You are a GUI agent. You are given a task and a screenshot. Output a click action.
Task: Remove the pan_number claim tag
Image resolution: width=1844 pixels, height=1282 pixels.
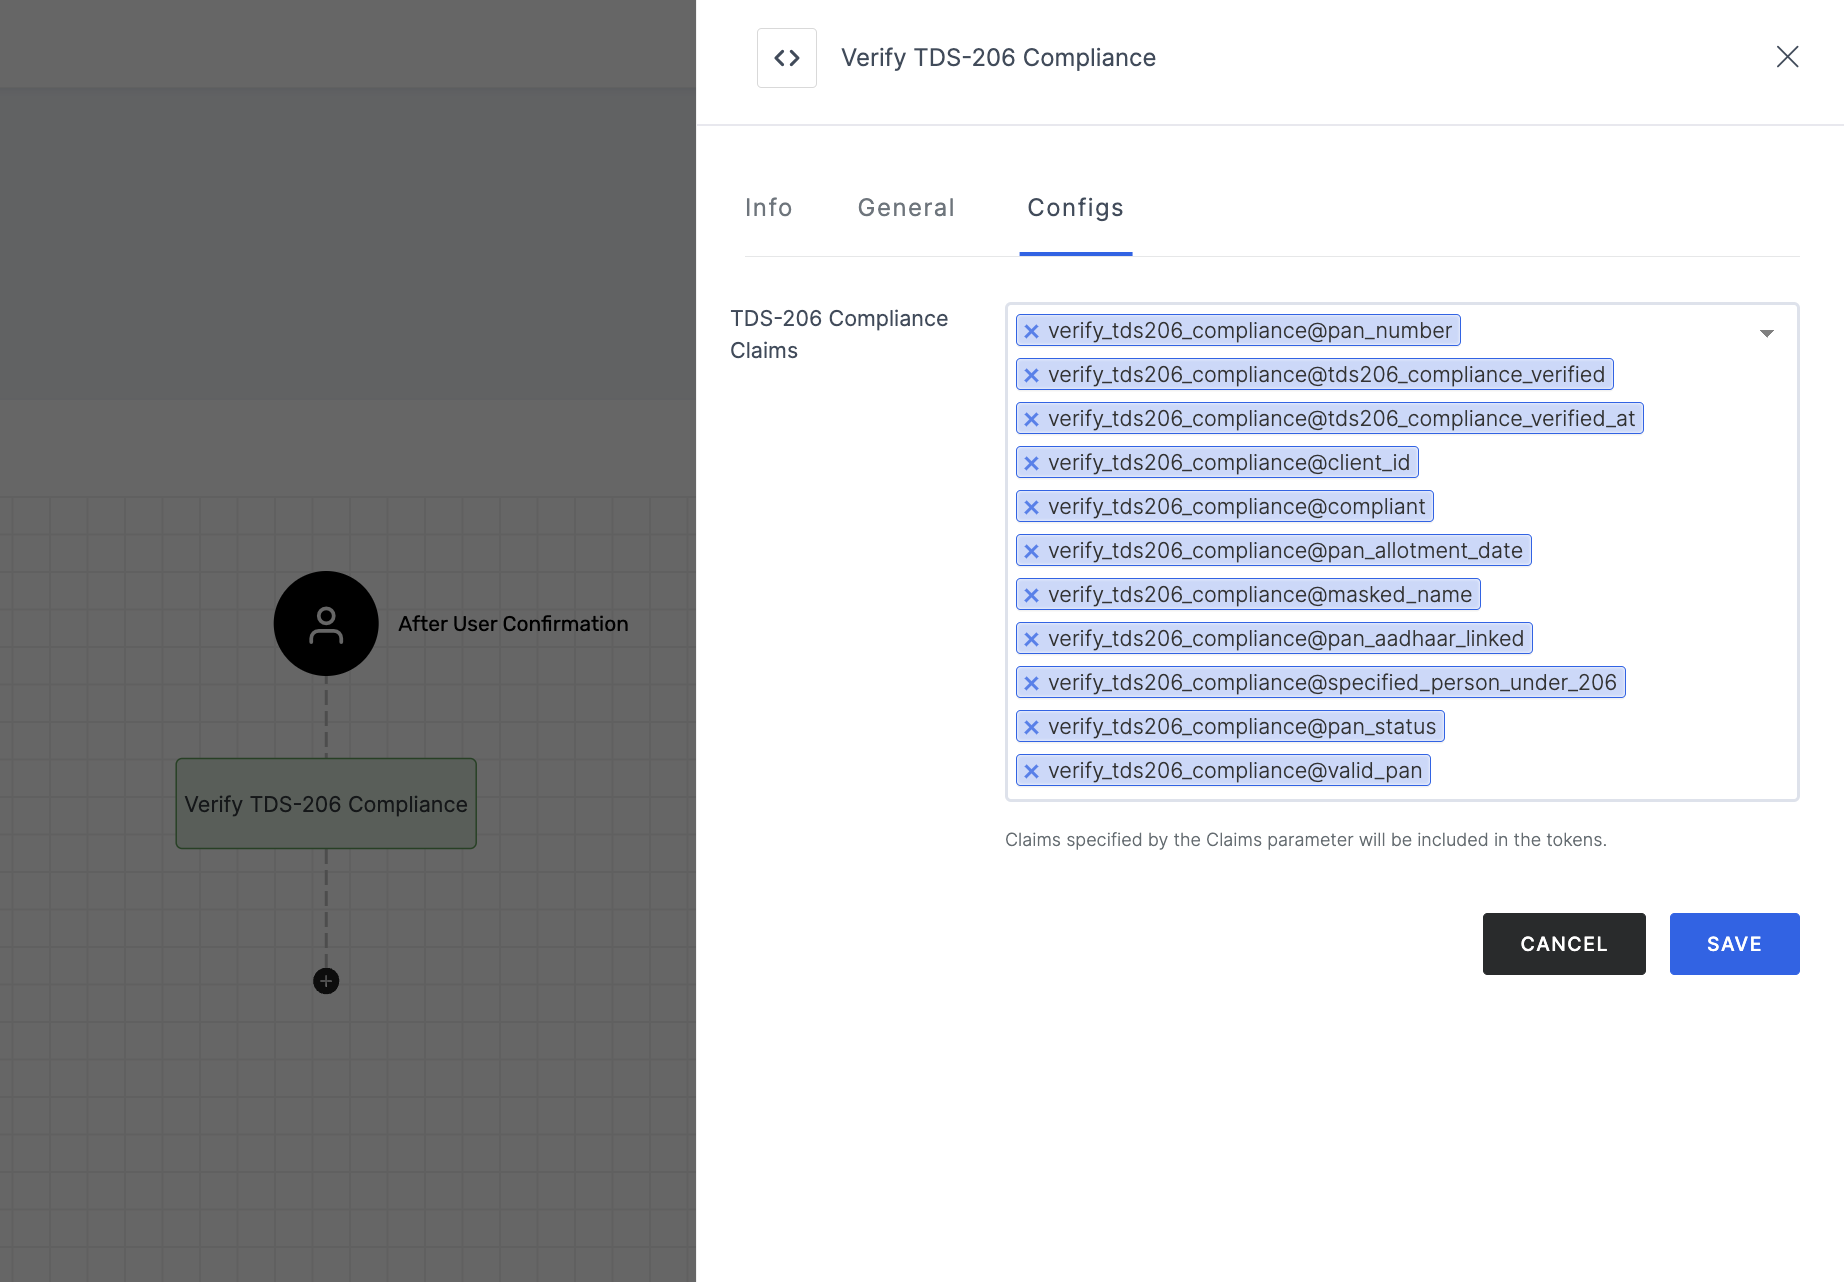pyautogui.click(x=1031, y=331)
